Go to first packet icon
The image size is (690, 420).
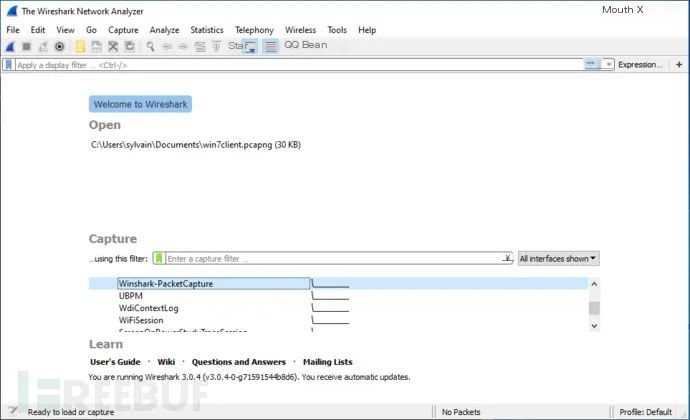click(217, 46)
